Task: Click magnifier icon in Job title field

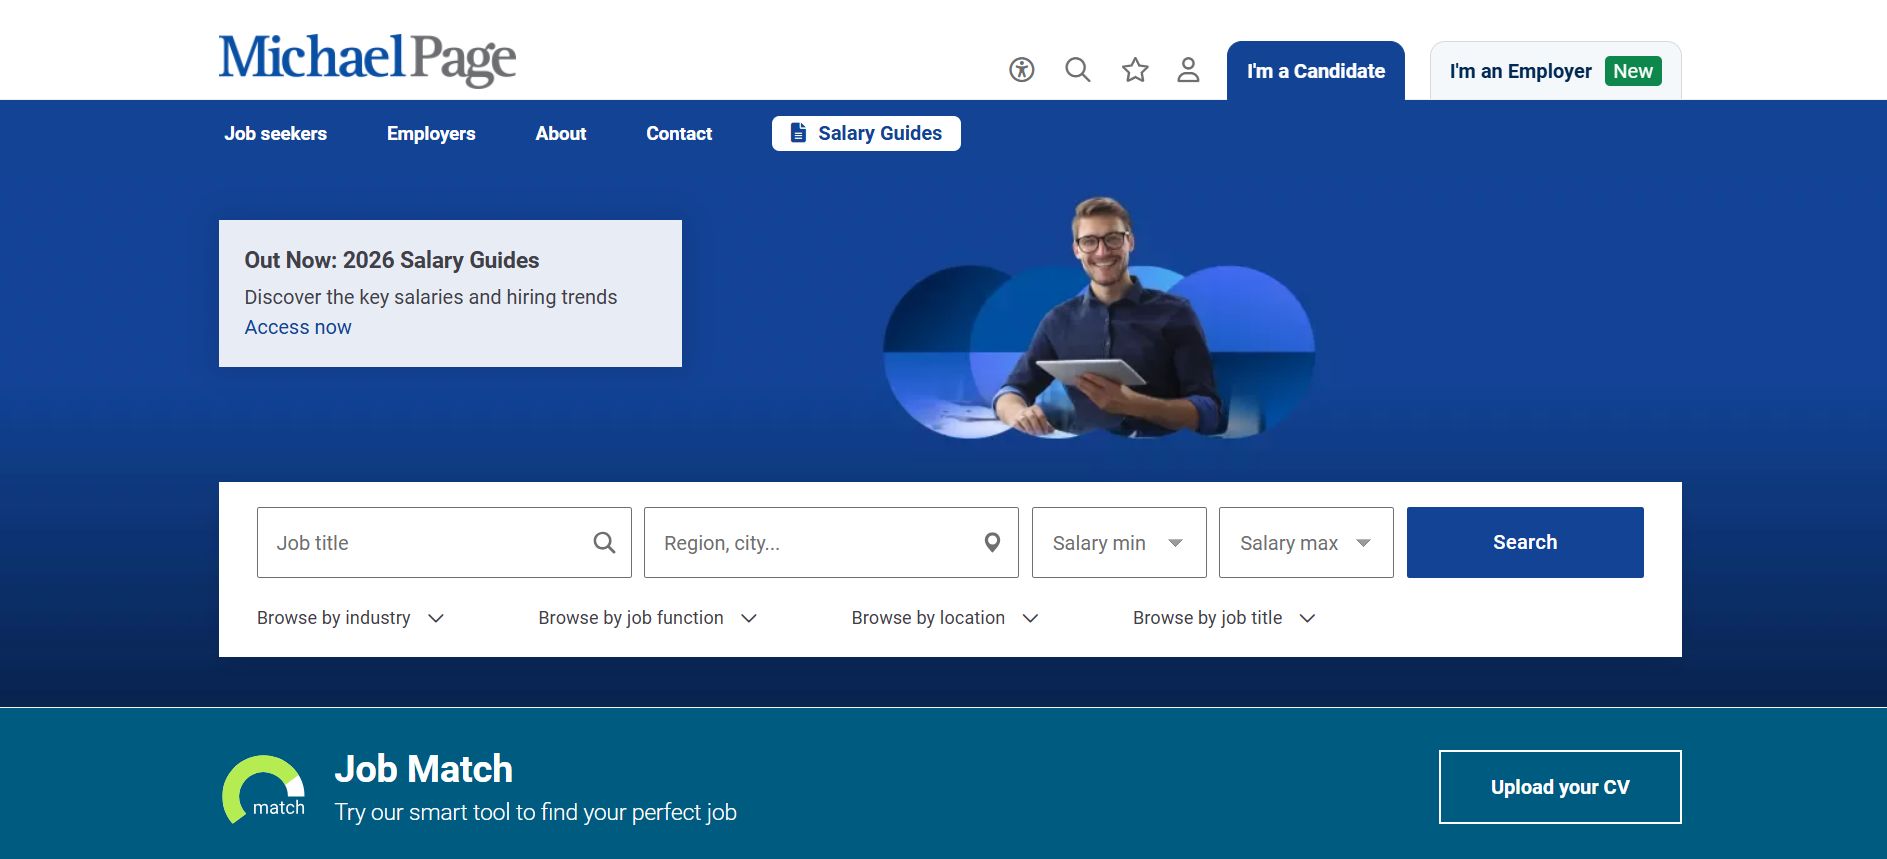Action: click(x=604, y=543)
